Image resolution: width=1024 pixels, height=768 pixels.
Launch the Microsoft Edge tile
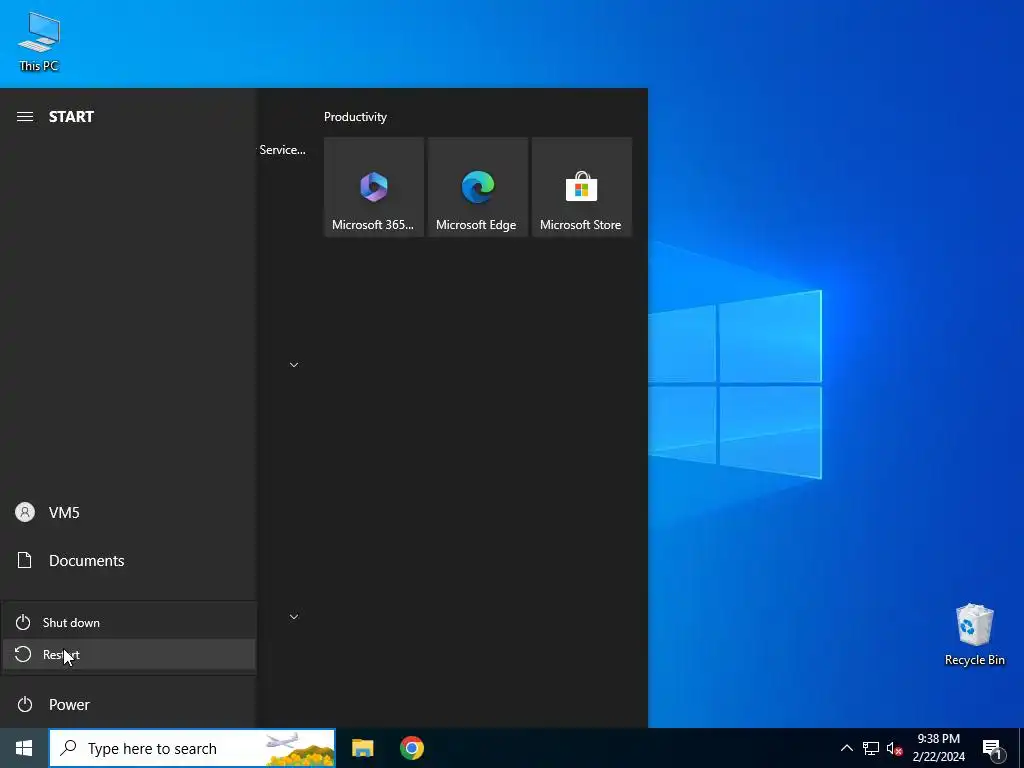(x=477, y=187)
